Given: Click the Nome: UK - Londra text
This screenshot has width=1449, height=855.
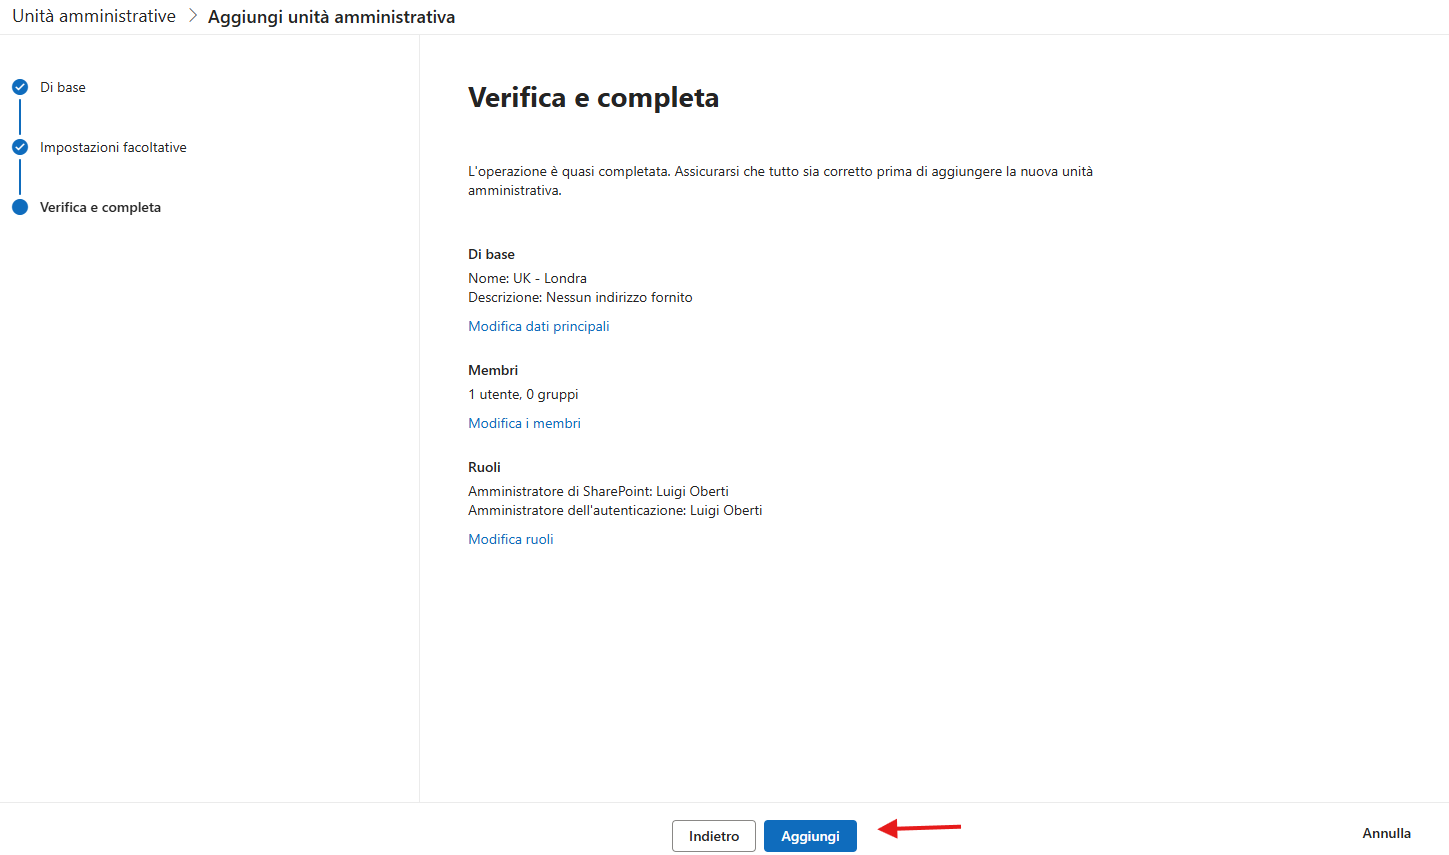Looking at the screenshot, I should click(x=527, y=278).
